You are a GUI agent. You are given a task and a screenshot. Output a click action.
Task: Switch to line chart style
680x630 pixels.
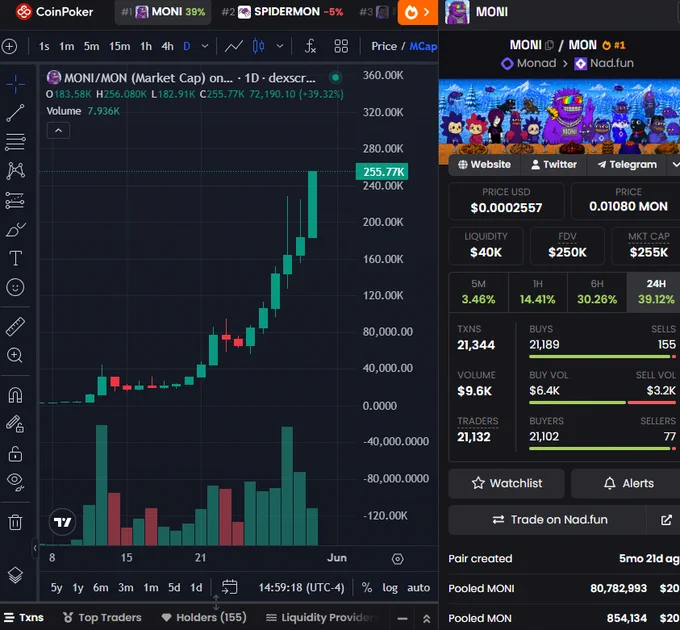[233, 46]
